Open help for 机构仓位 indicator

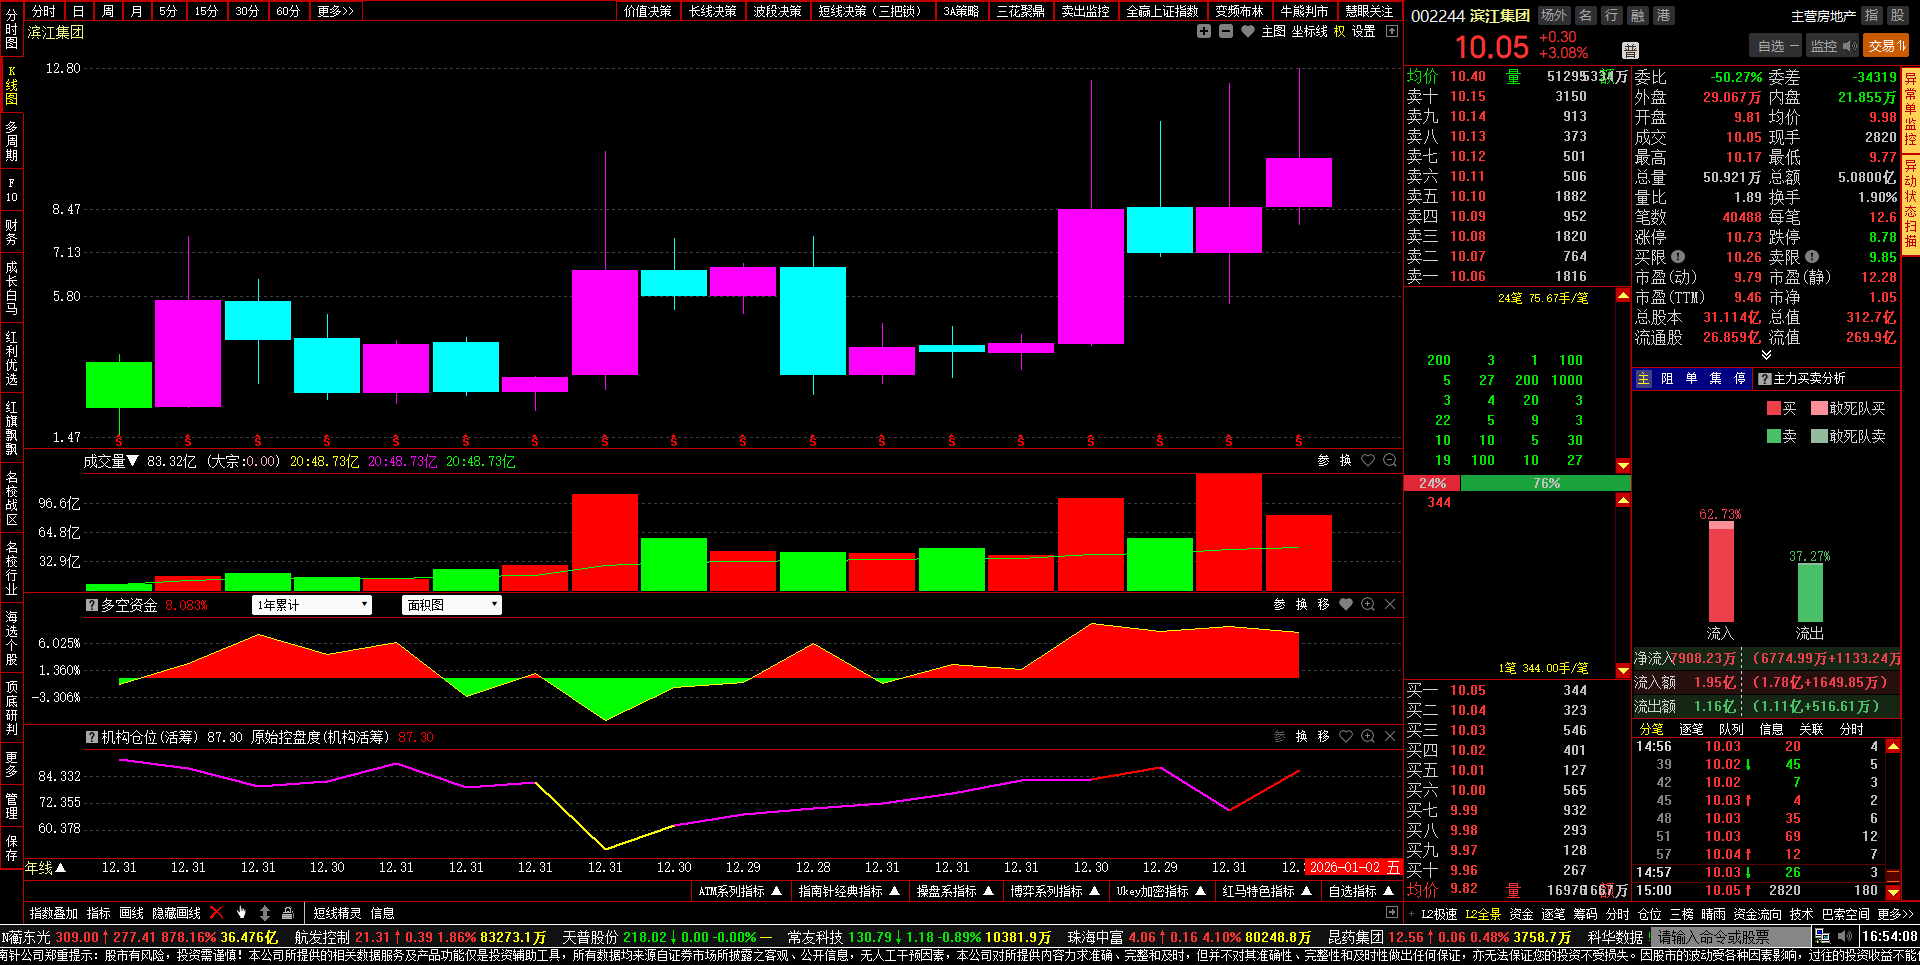(92, 737)
